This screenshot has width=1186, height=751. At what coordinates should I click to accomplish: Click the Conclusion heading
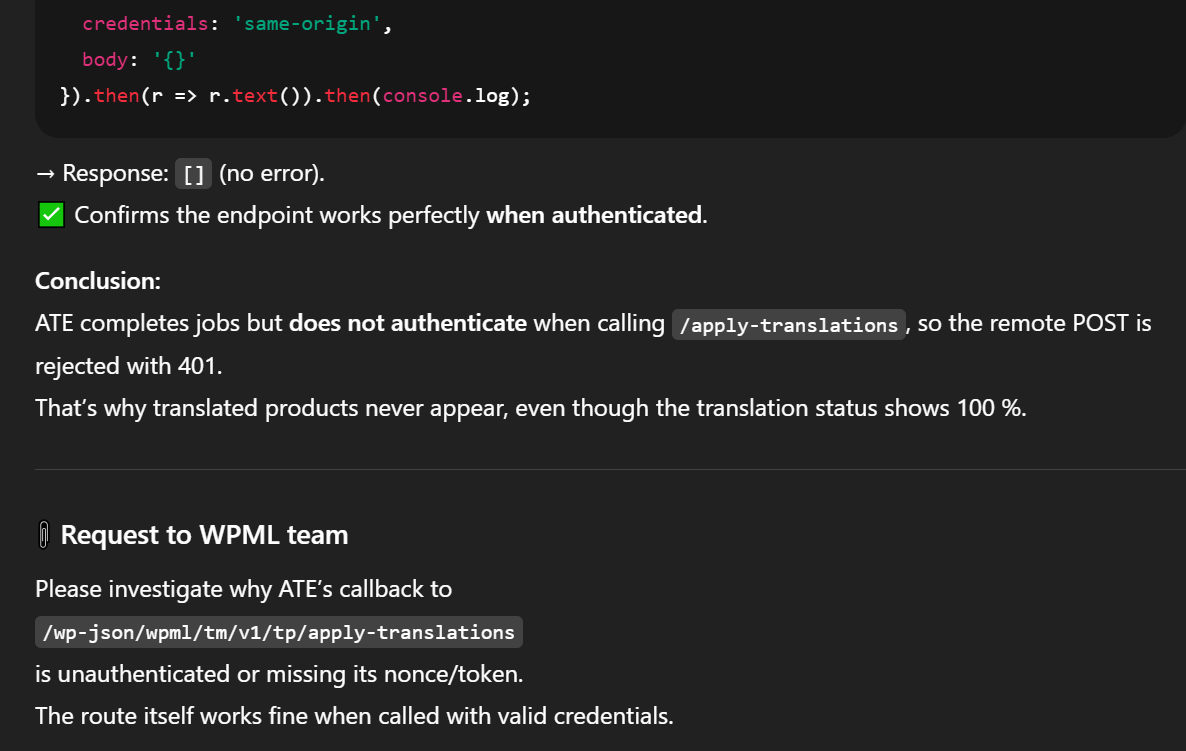point(98,281)
